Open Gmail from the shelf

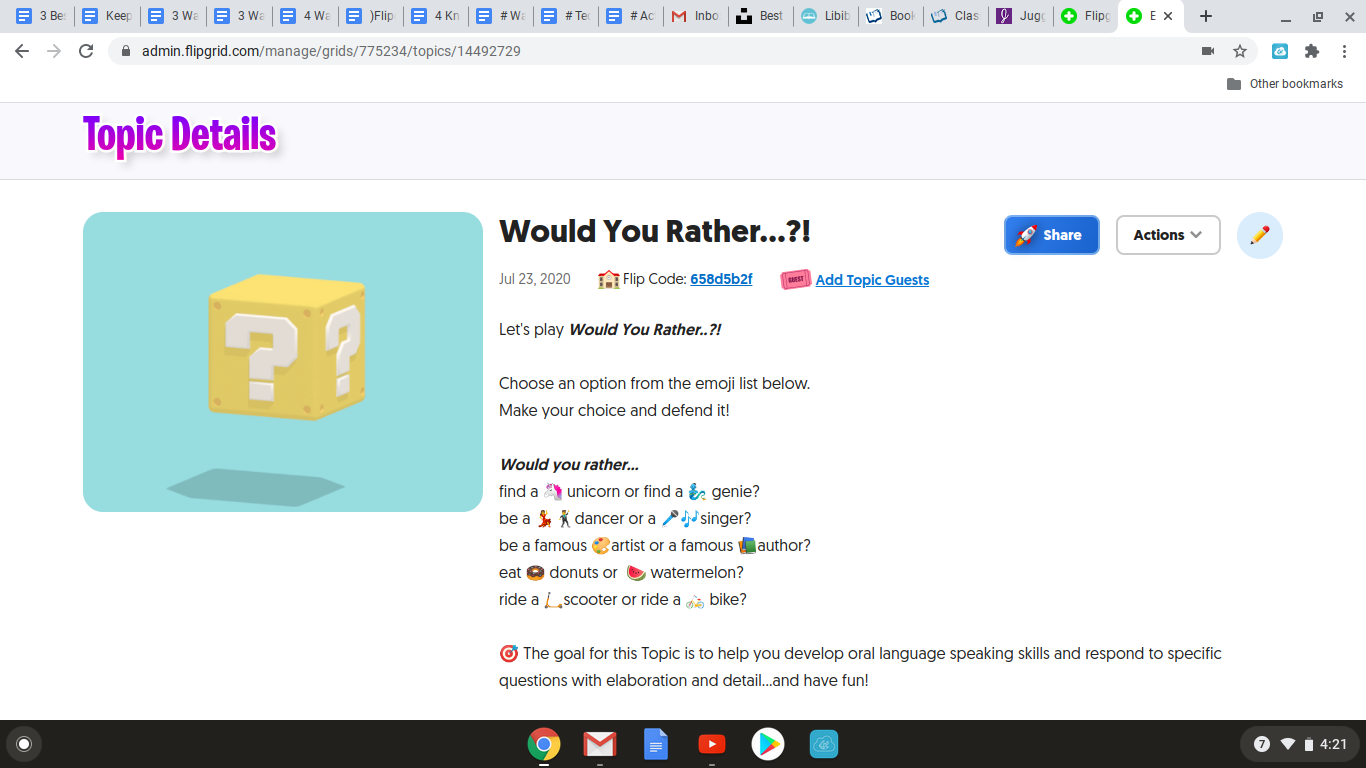(x=600, y=744)
